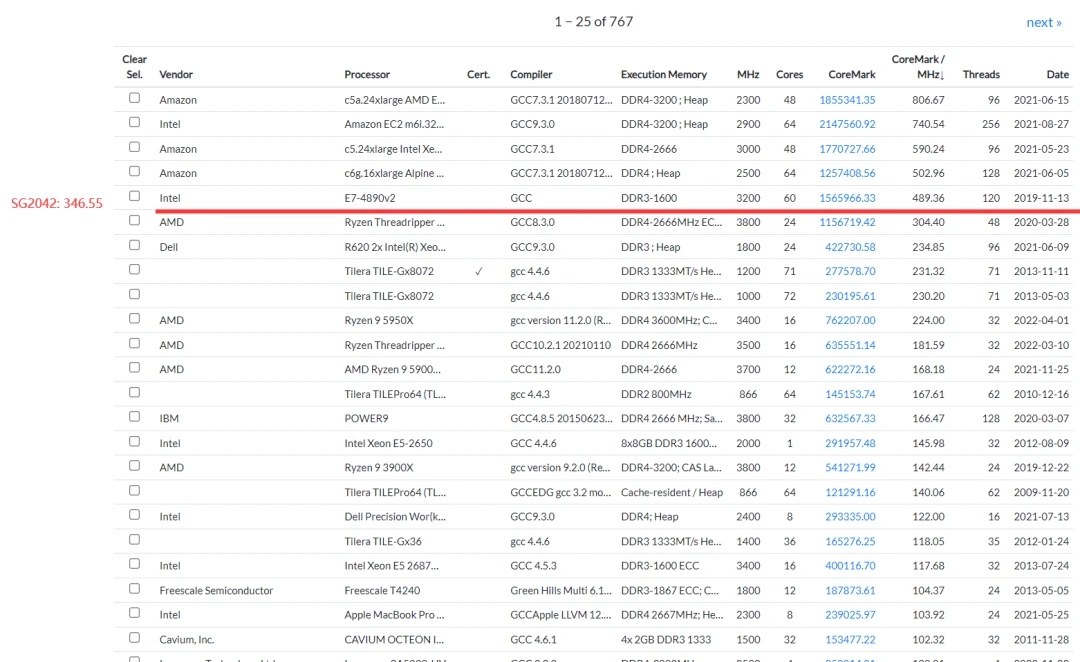The width and height of the screenshot is (1080, 662).
Task: Click the 'Tilera TILE-Gx36' processor cell
Action: [383, 541]
